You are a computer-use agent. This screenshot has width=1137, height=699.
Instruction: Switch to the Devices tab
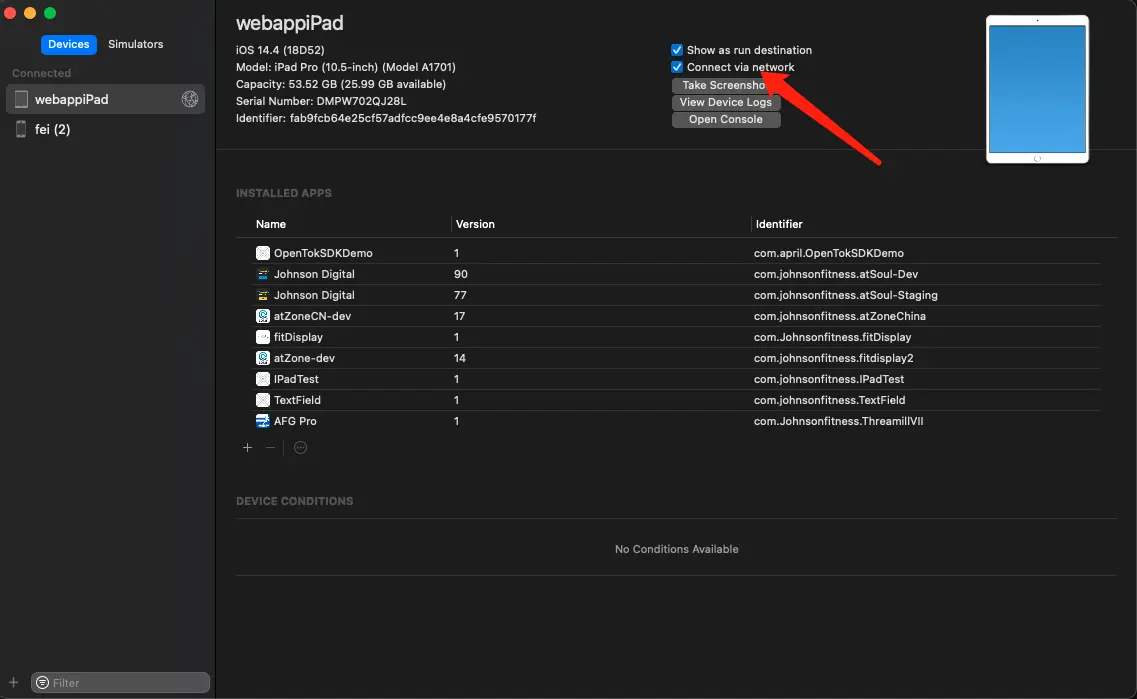point(68,44)
